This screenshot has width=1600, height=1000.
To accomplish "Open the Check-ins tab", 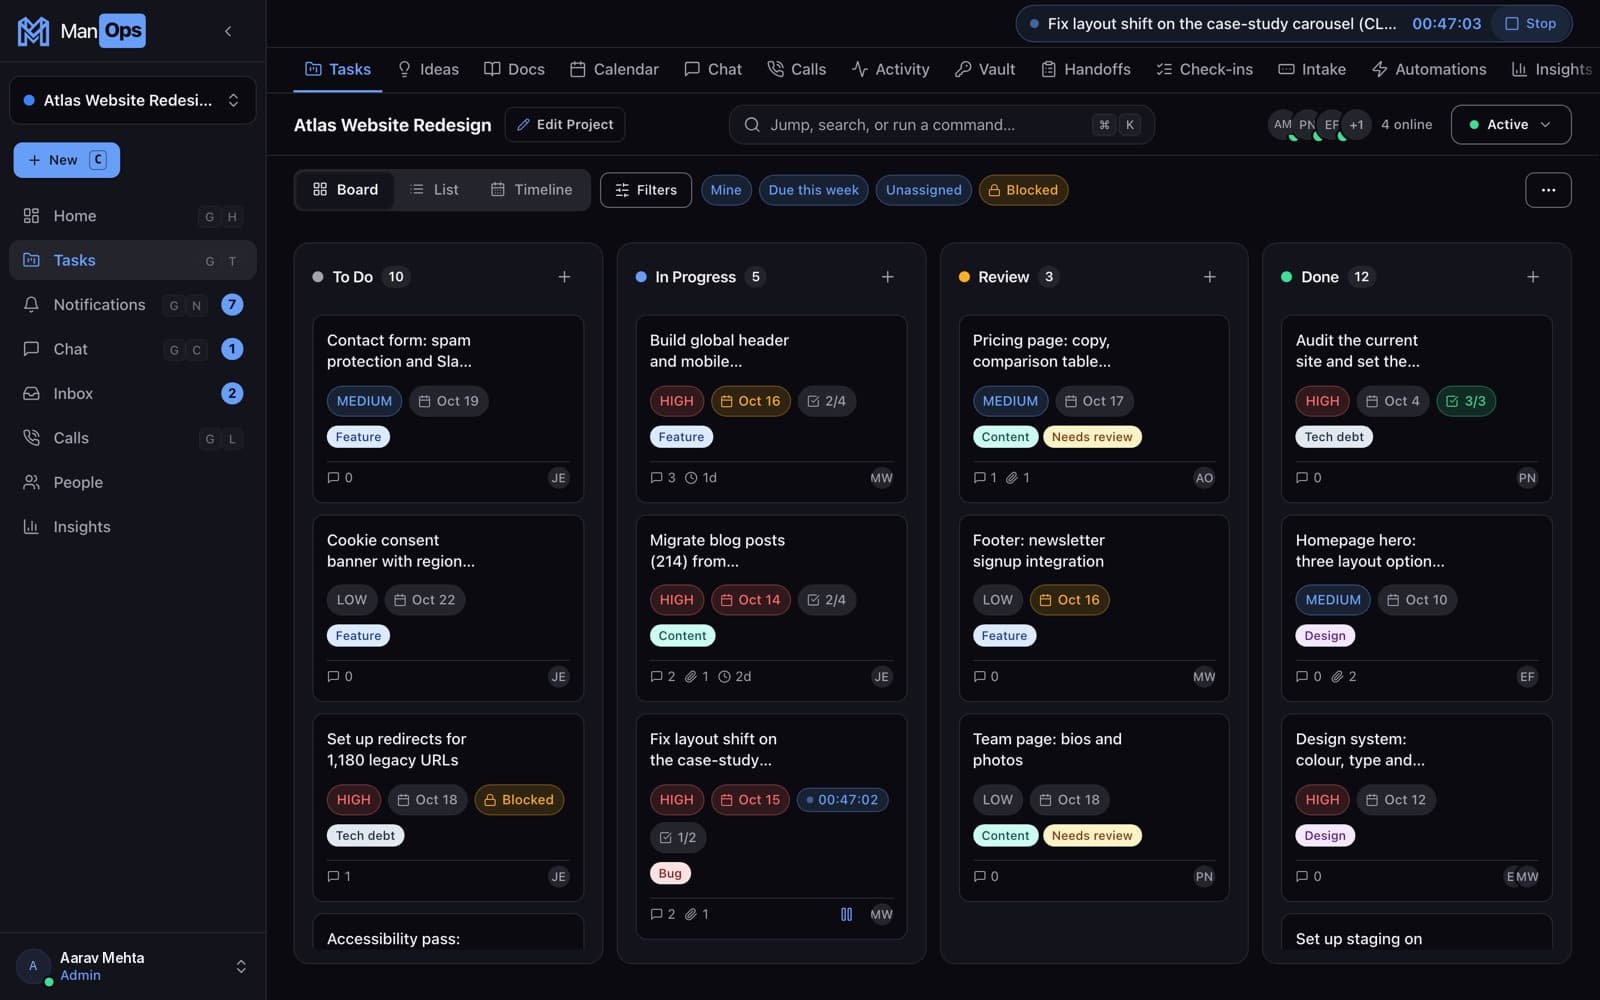I will point(1204,69).
